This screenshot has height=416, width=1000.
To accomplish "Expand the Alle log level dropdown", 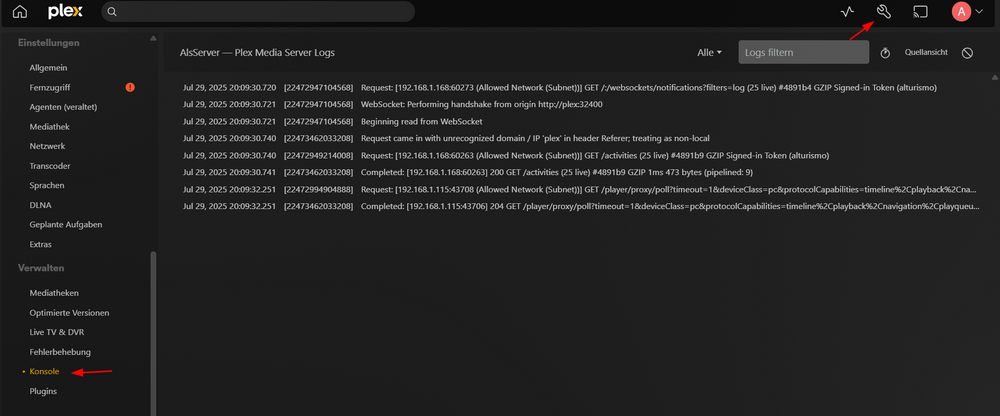I will pos(709,52).
